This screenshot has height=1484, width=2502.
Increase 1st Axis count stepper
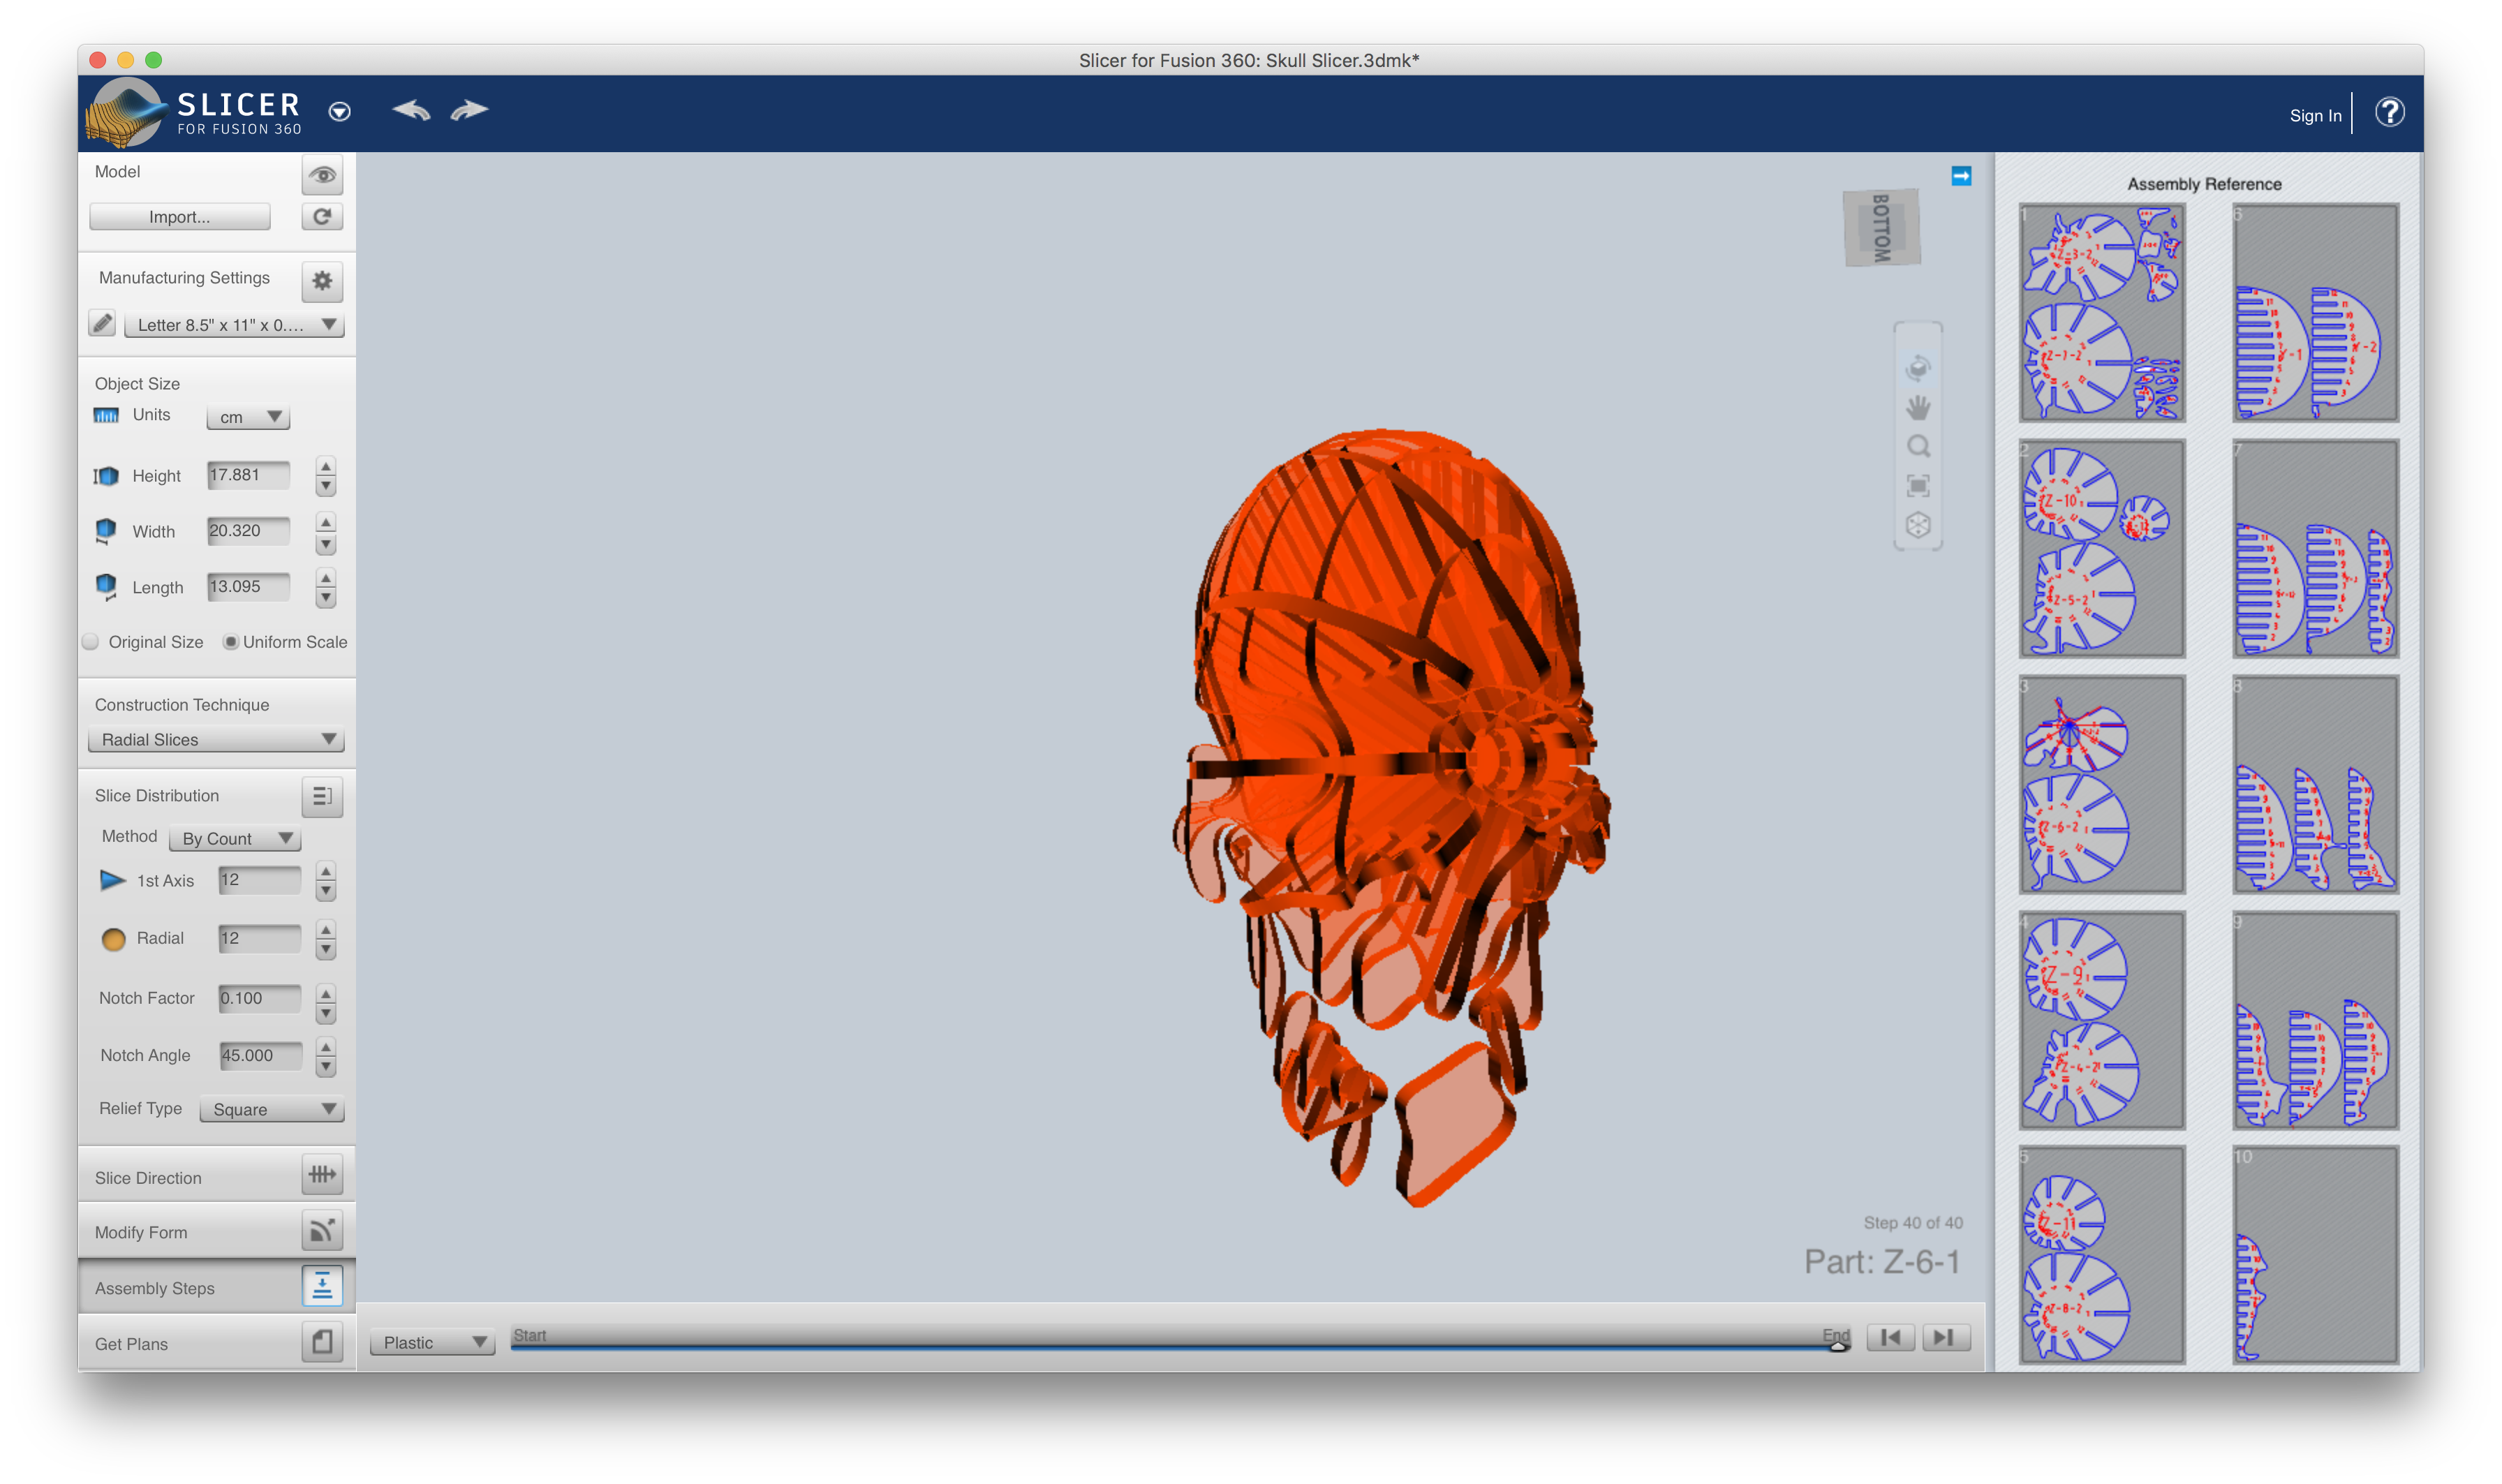click(325, 871)
